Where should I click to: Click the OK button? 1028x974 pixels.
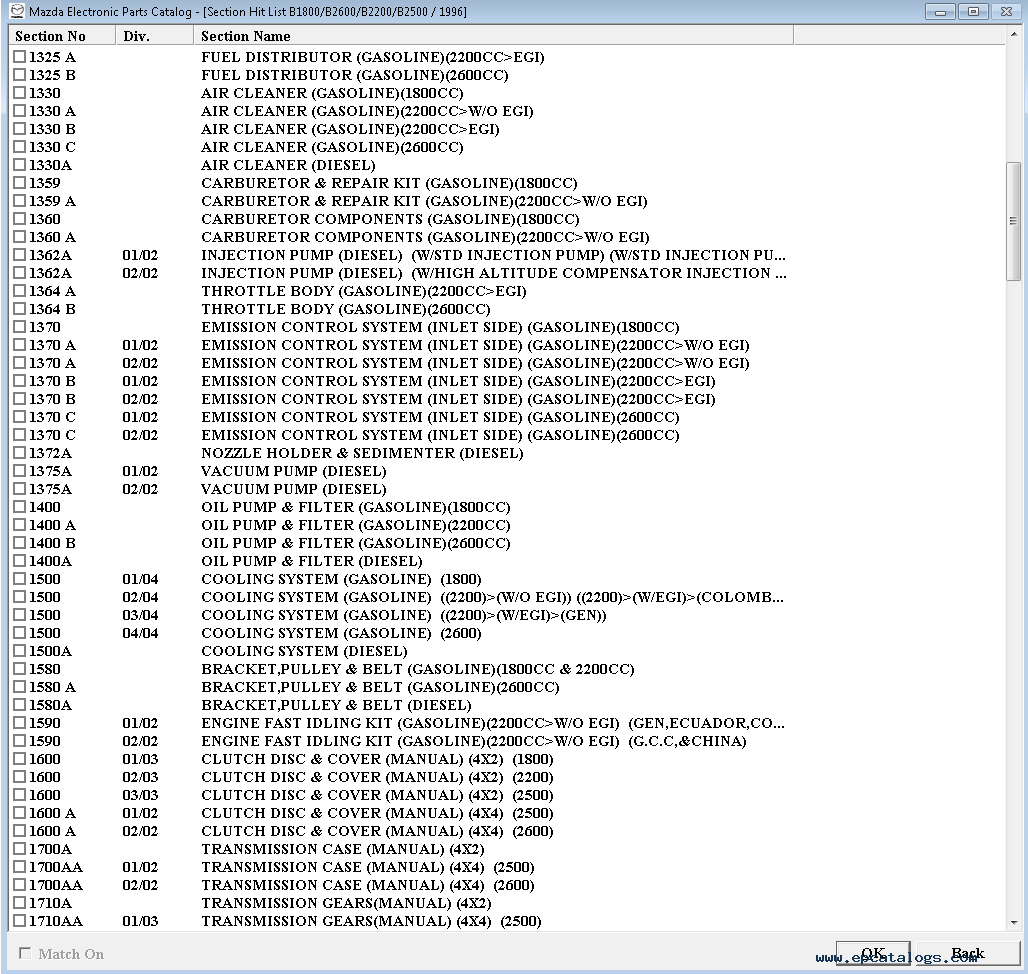coord(873,952)
